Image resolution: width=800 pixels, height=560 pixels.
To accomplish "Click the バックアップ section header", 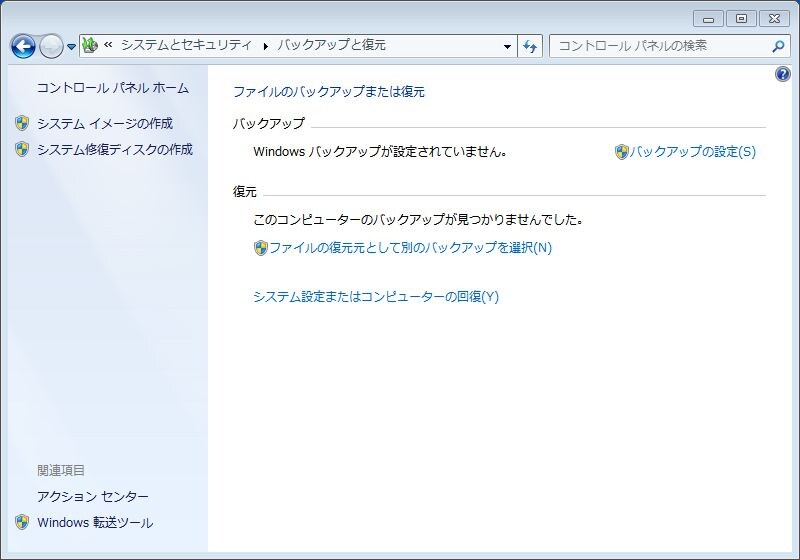I will tap(269, 123).
